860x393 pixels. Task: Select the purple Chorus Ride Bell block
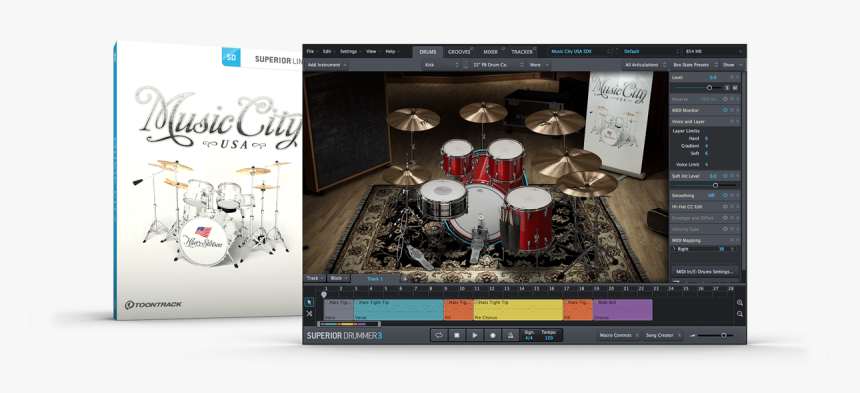623,310
